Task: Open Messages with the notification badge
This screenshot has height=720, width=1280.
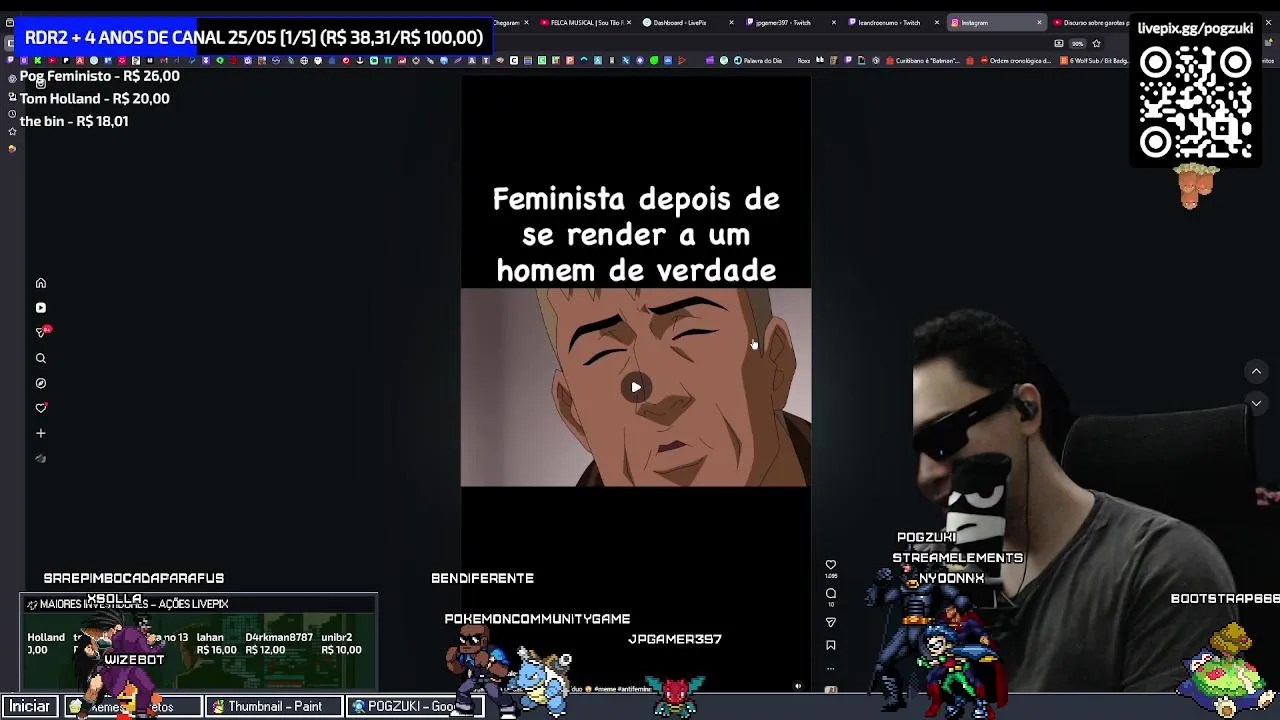Action: point(41,333)
